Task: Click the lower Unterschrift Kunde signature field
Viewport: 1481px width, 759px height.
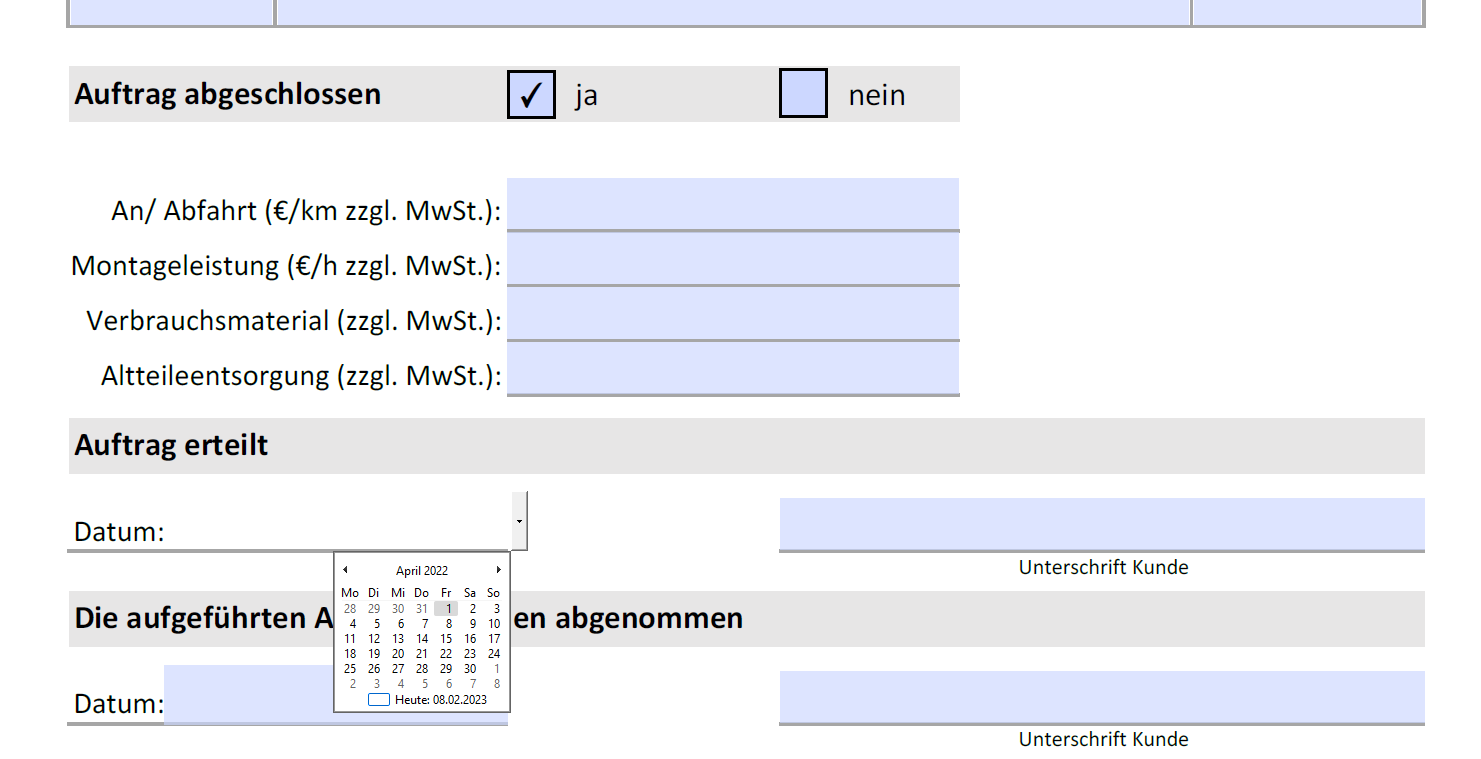Action: click(1101, 697)
